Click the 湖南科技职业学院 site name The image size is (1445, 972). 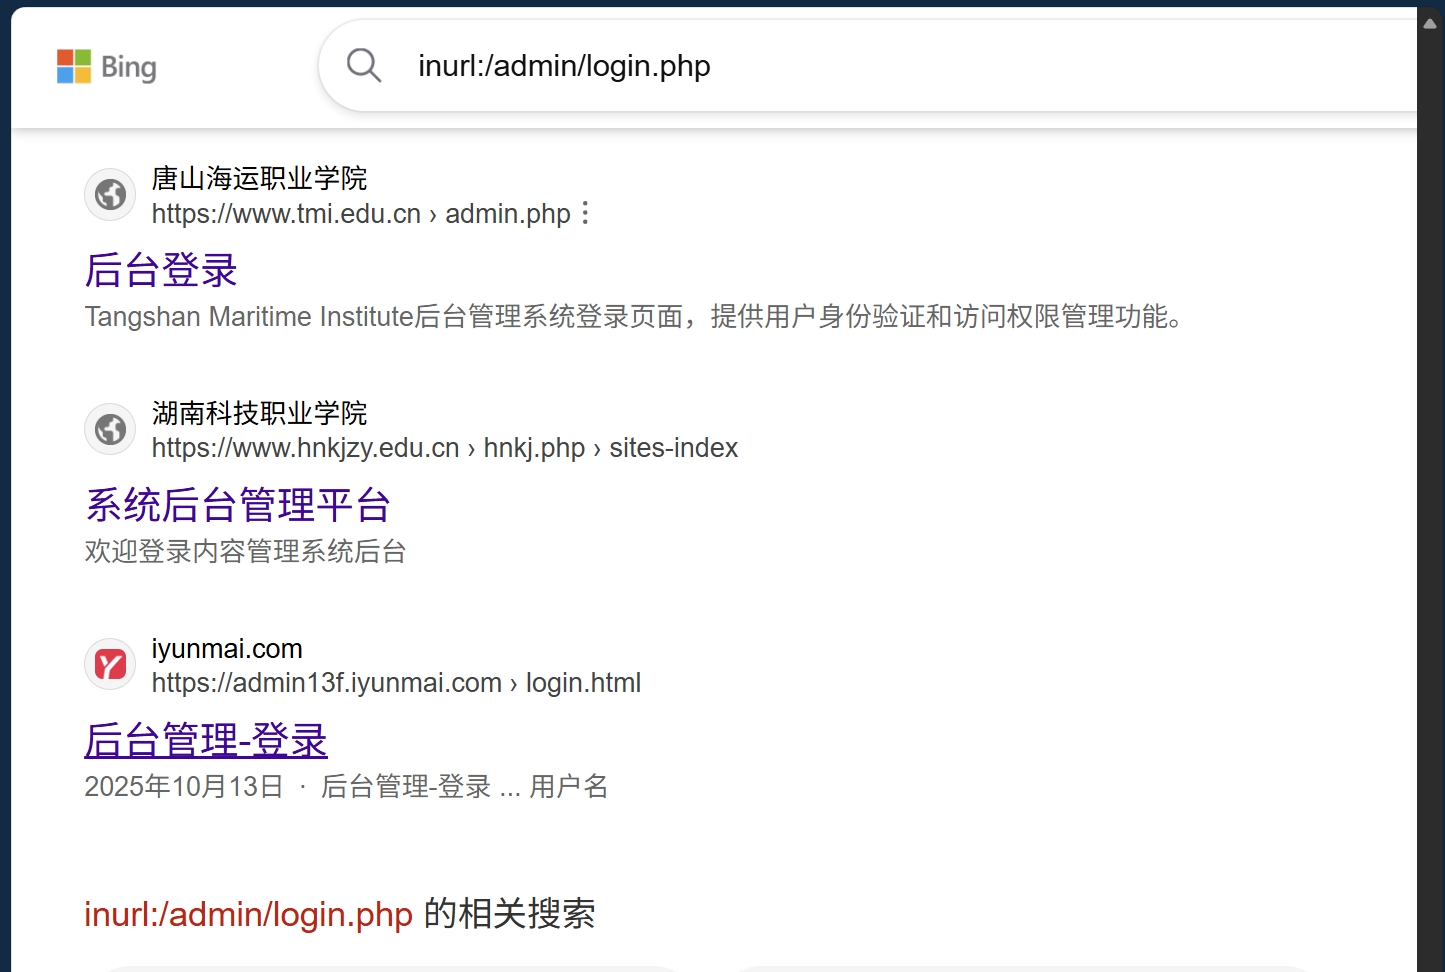(259, 413)
